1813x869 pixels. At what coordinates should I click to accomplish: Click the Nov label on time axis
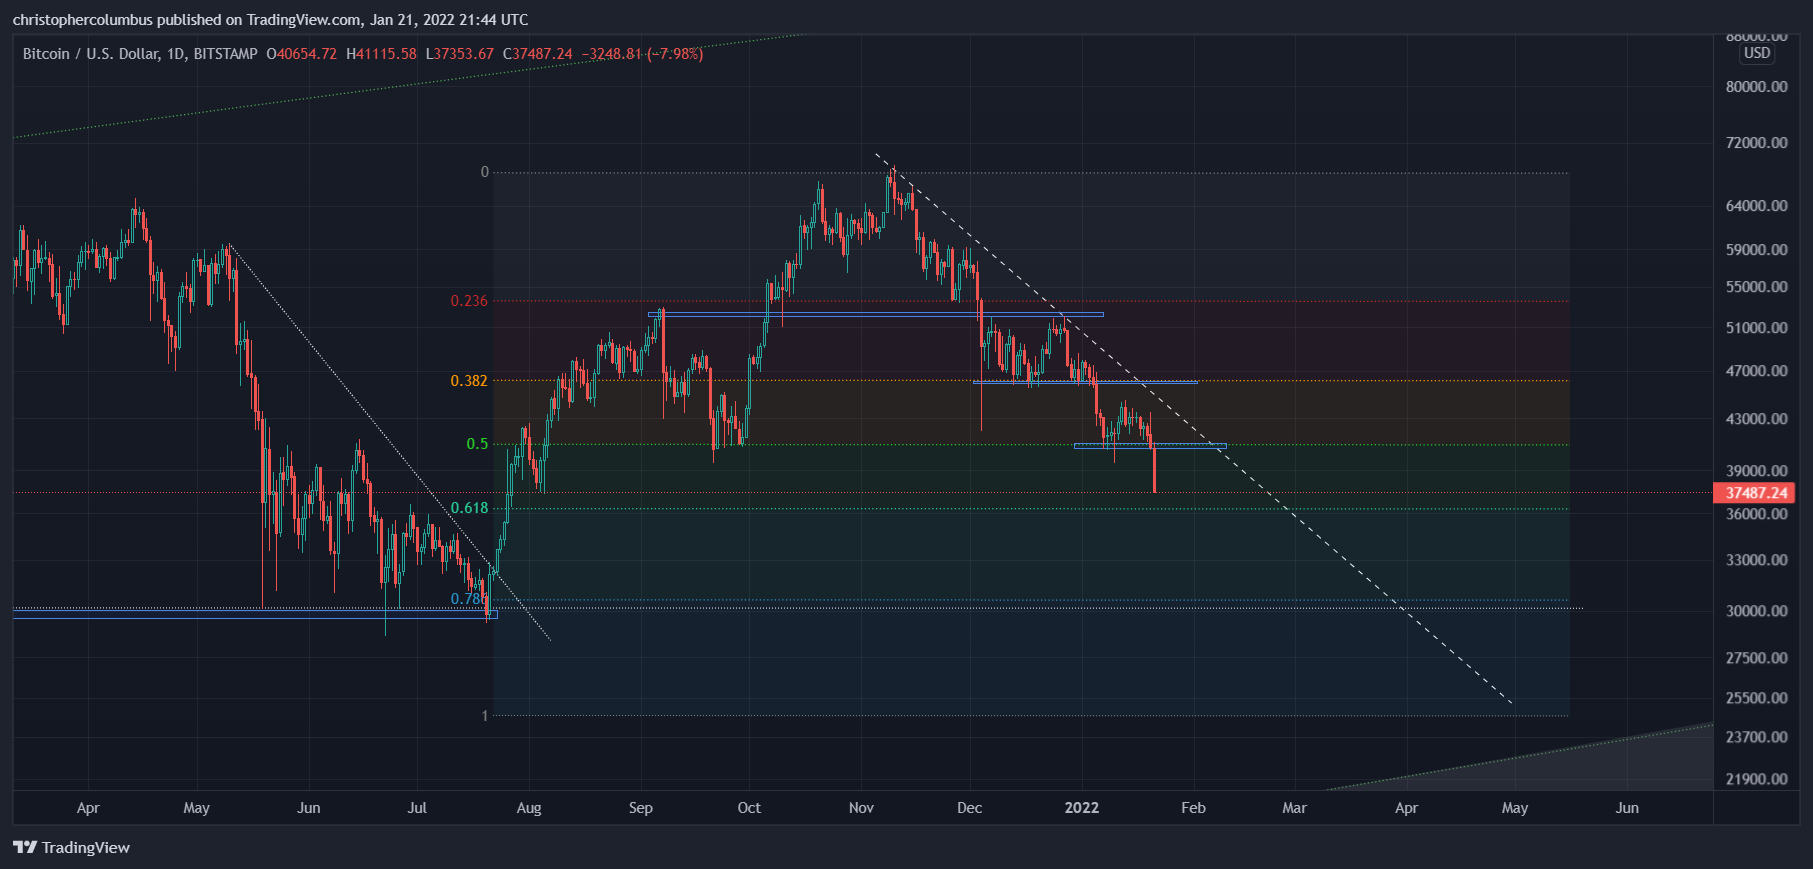pos(861,808)
